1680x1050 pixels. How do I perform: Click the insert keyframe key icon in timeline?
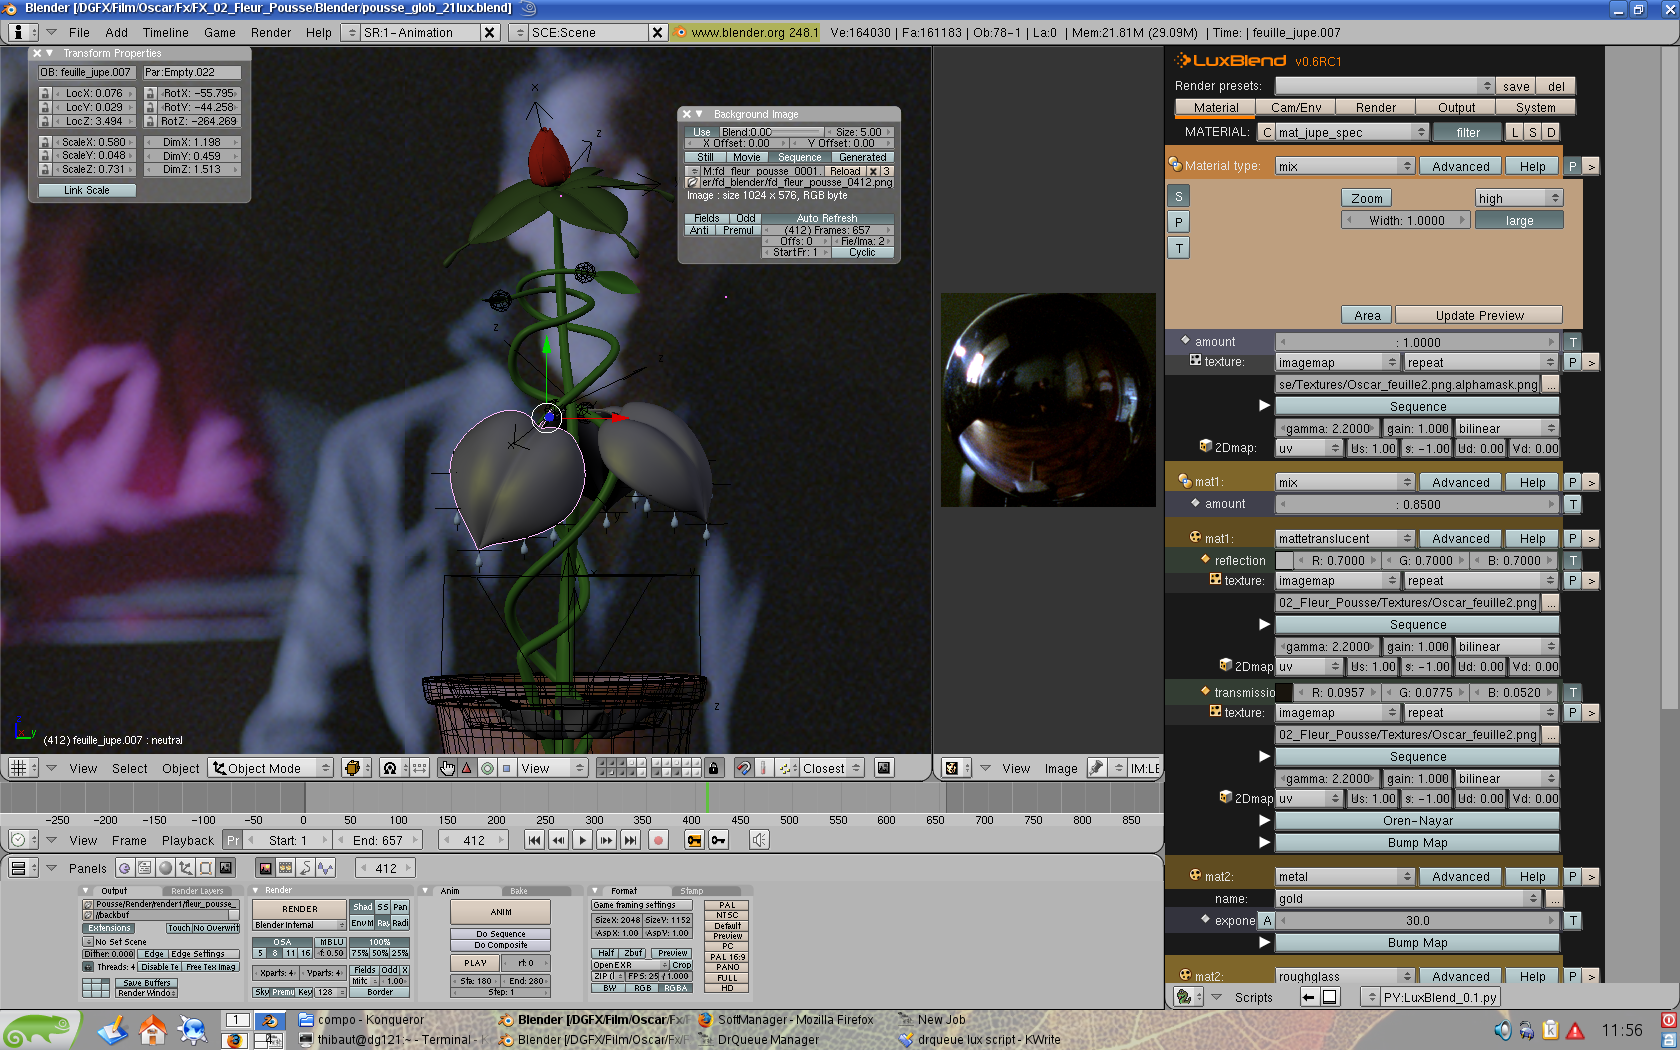(x=695, y=840)
